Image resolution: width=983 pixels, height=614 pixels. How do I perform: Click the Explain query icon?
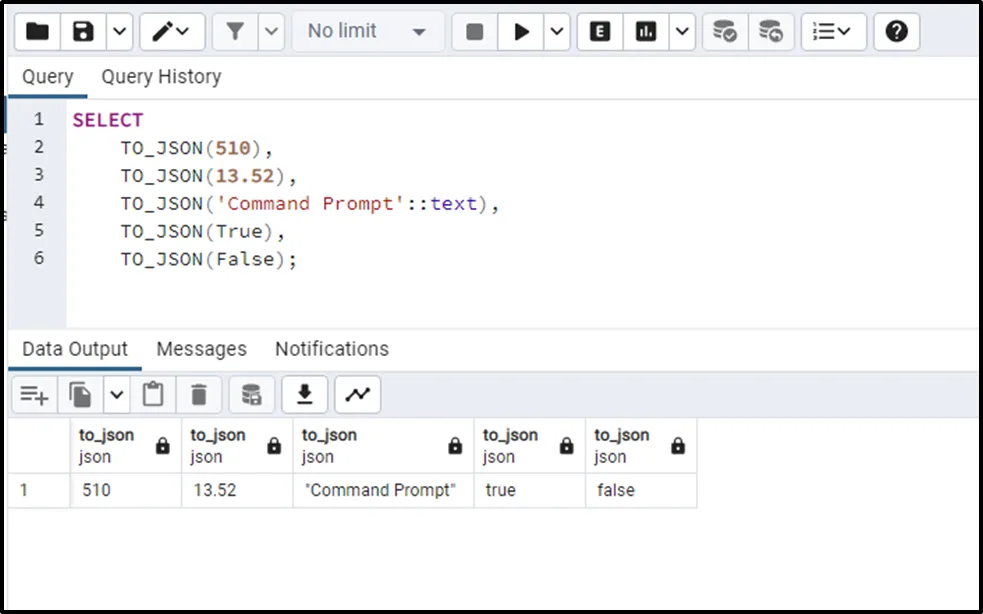click(x=600, y=32)
